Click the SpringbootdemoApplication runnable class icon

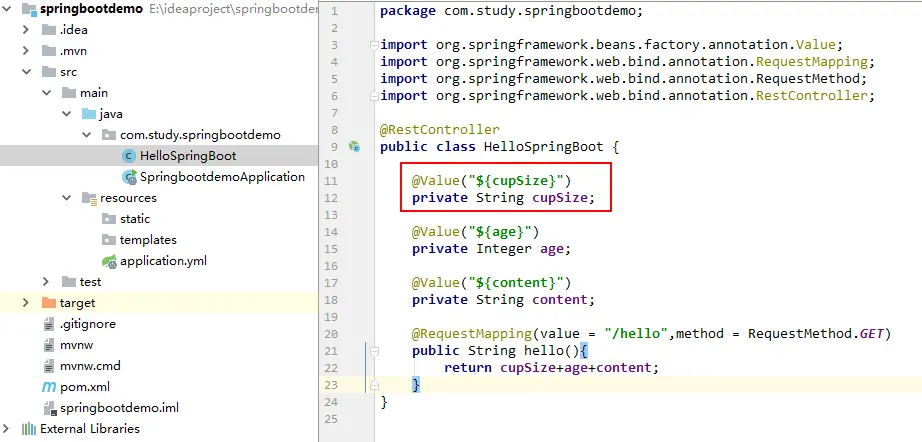129,177
